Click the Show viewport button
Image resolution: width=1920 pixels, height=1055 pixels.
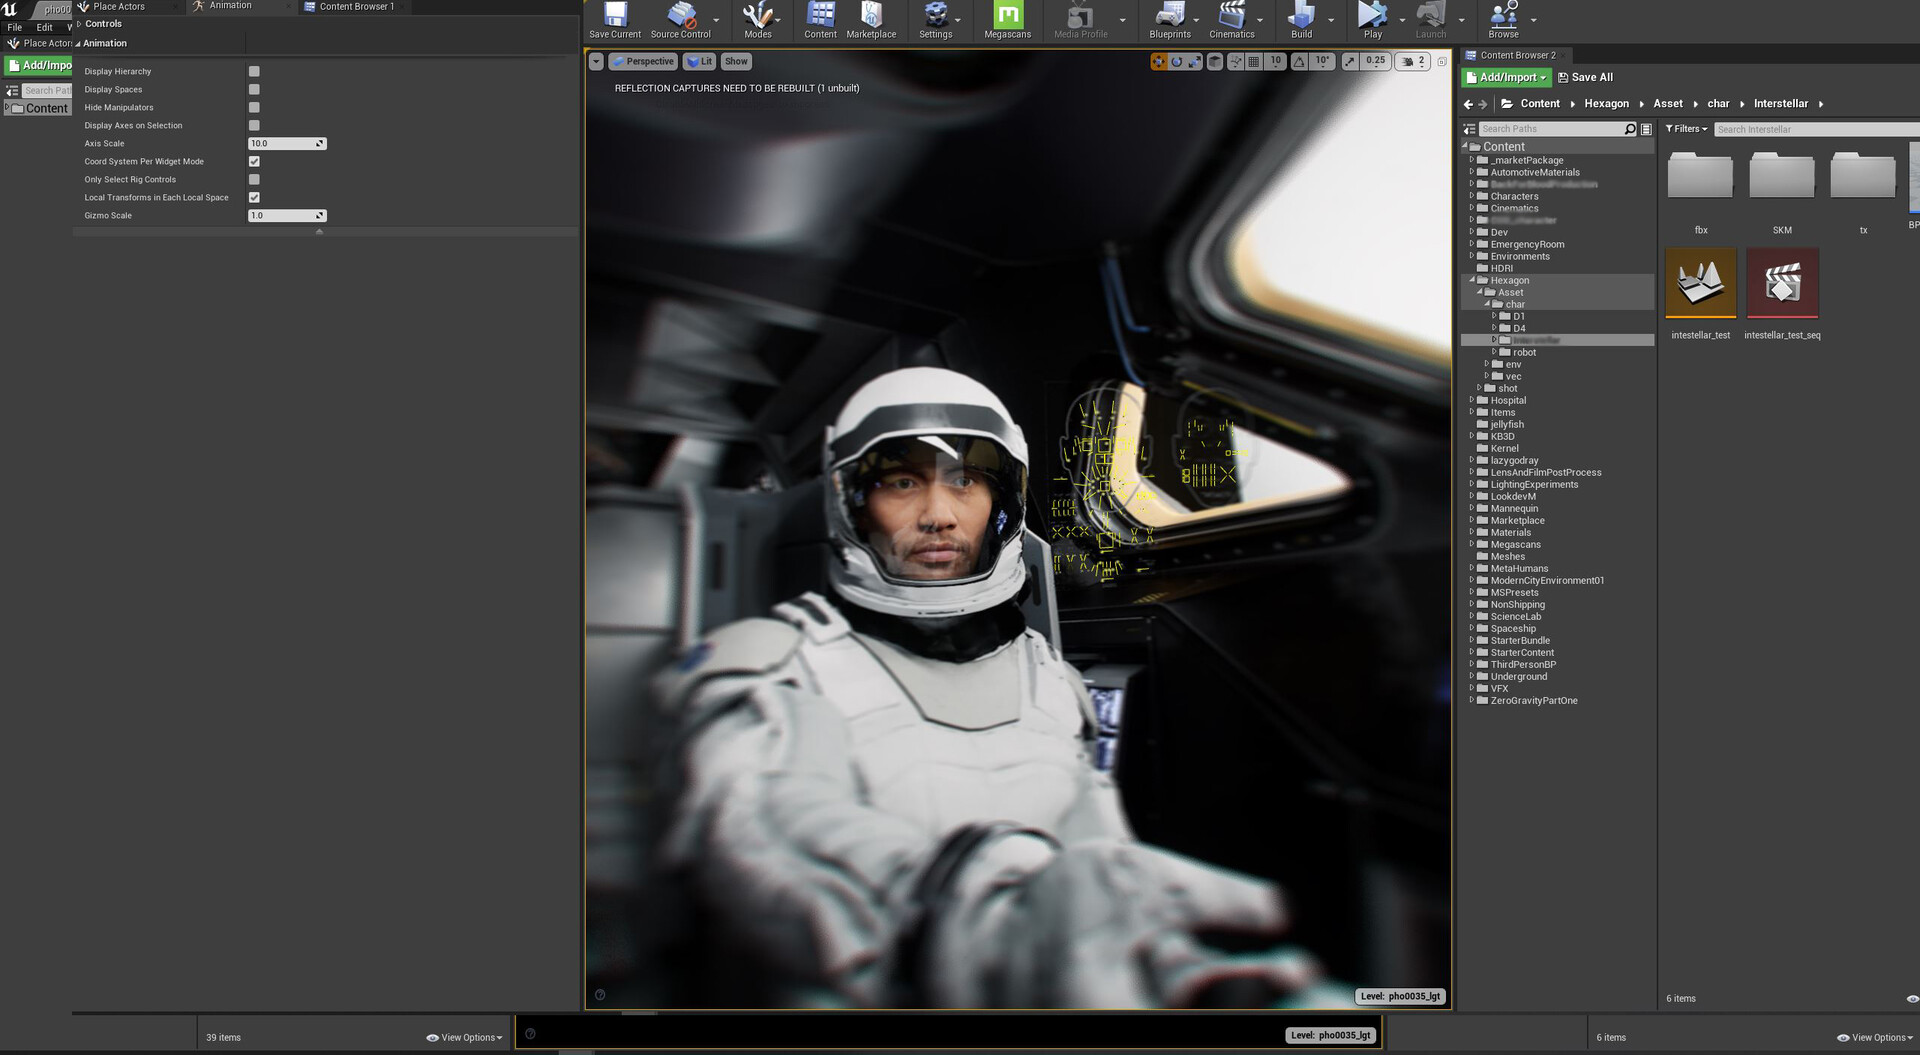(736, 62)
